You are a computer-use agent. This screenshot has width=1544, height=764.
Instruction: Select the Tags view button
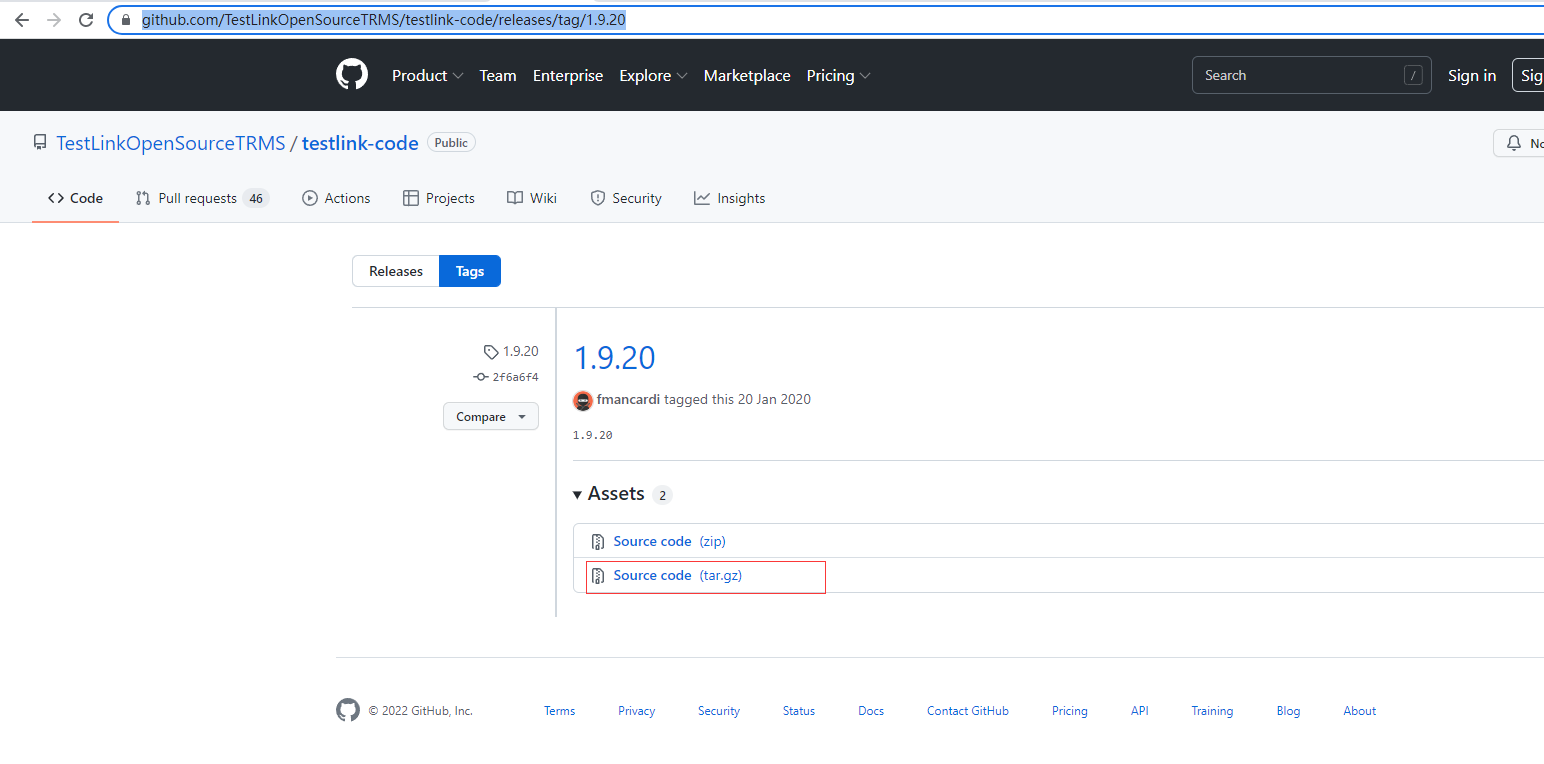point(470,271)
